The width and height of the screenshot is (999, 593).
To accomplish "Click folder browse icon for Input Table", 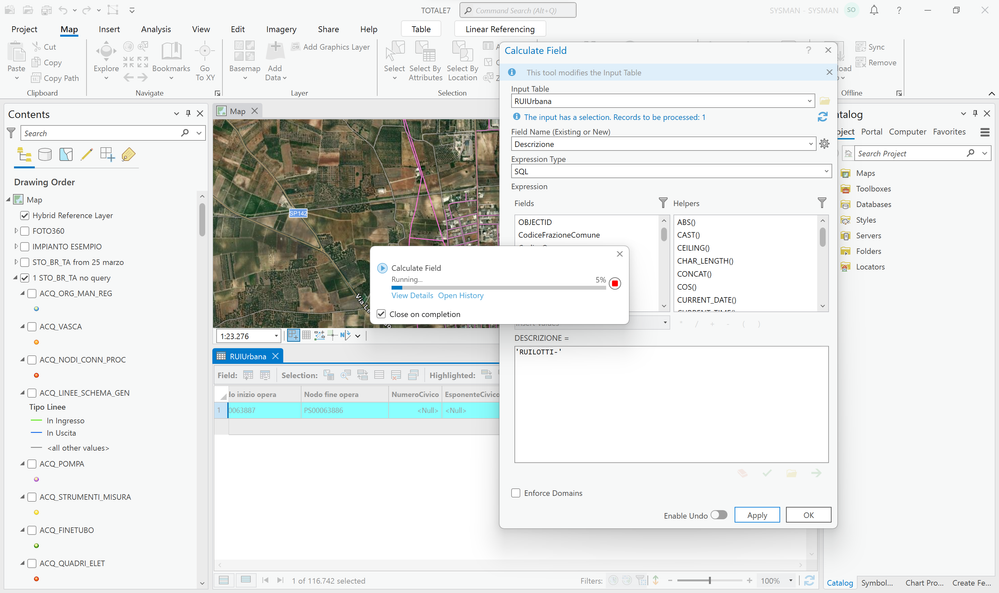I will pos(825,101).
